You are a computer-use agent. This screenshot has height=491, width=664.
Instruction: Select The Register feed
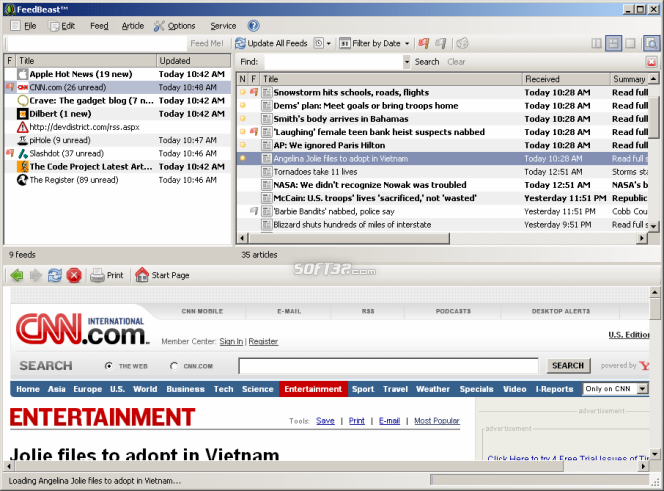(x=117, y=180)
